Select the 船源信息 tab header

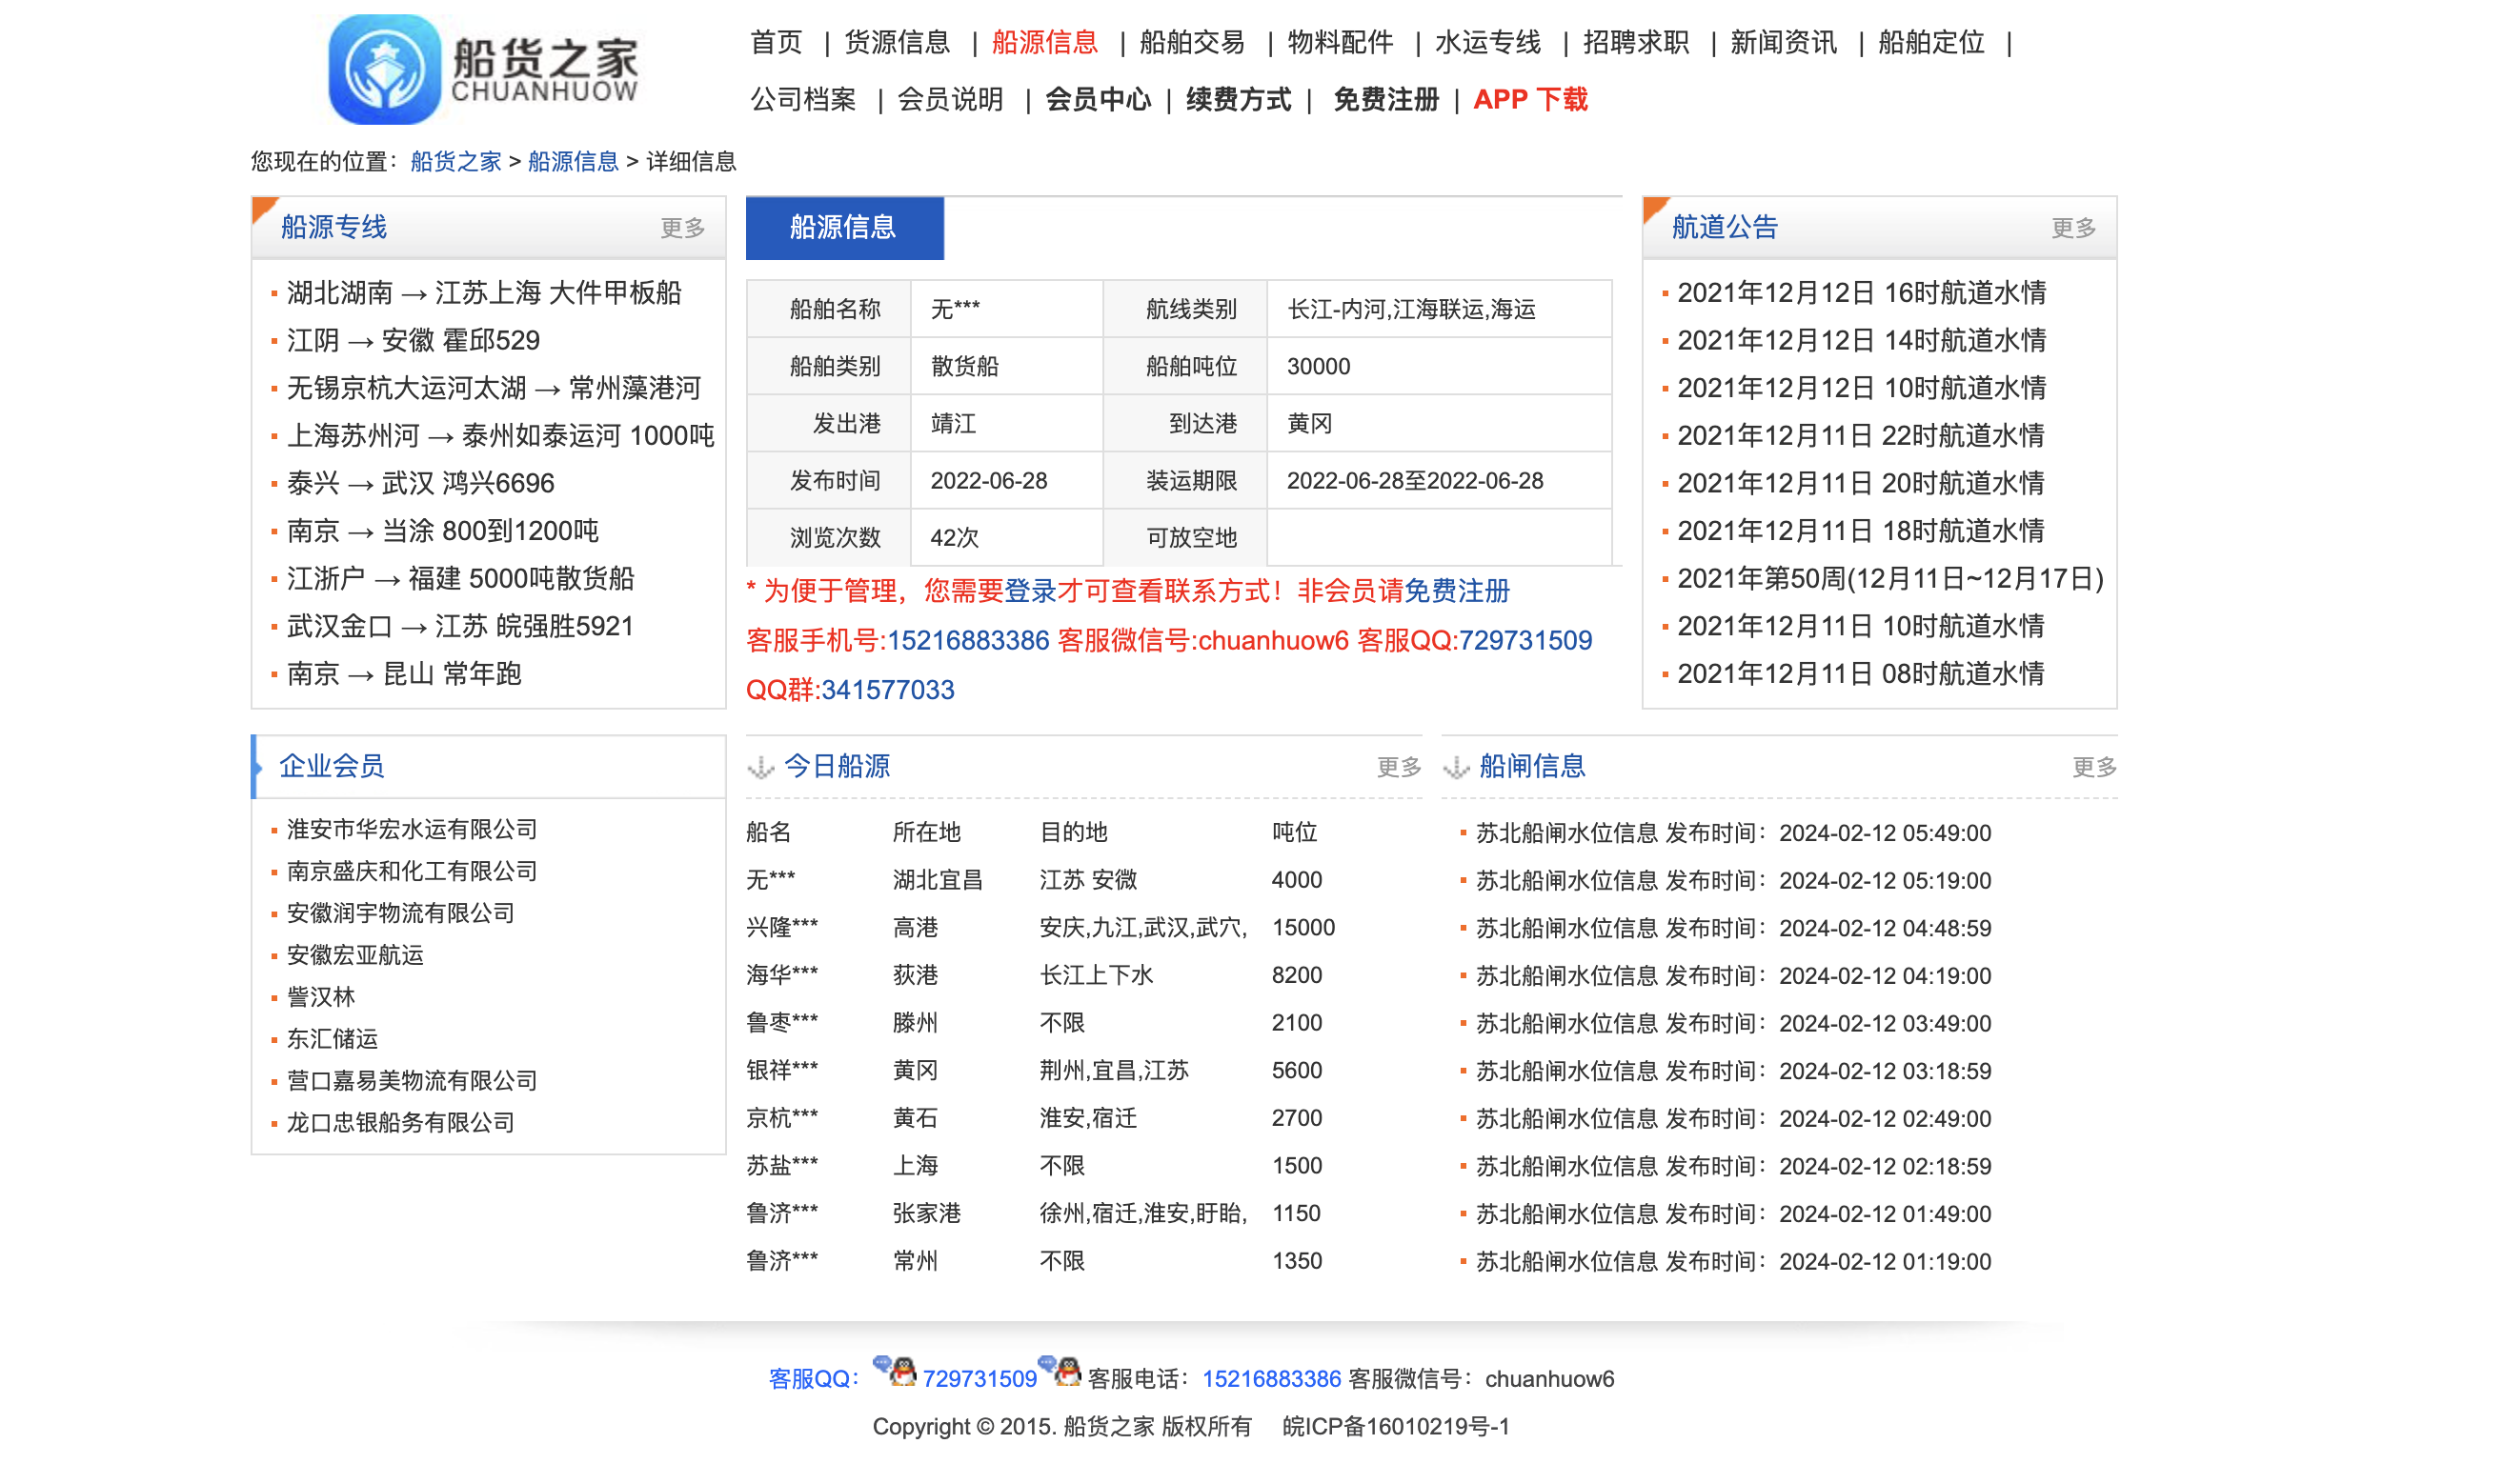pyautogui.click(x=843, y=228)
